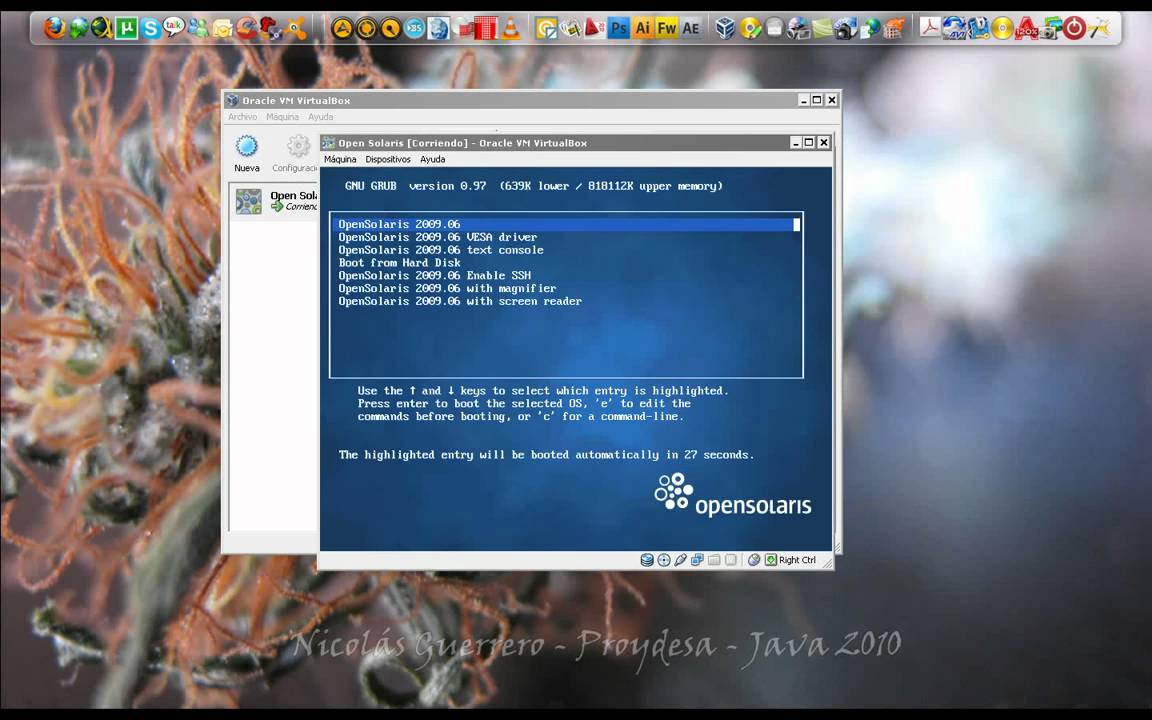Open Archivo menu in VirtualBox manager
Viewport: 1152px width, 720px height.
tap(242, 117)
